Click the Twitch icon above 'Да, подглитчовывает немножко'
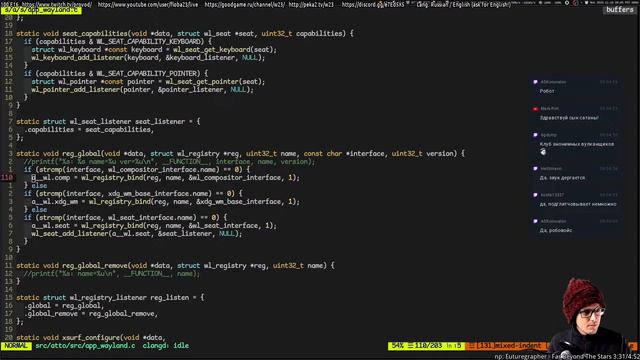The image size is (640, 360). point(535,195)
